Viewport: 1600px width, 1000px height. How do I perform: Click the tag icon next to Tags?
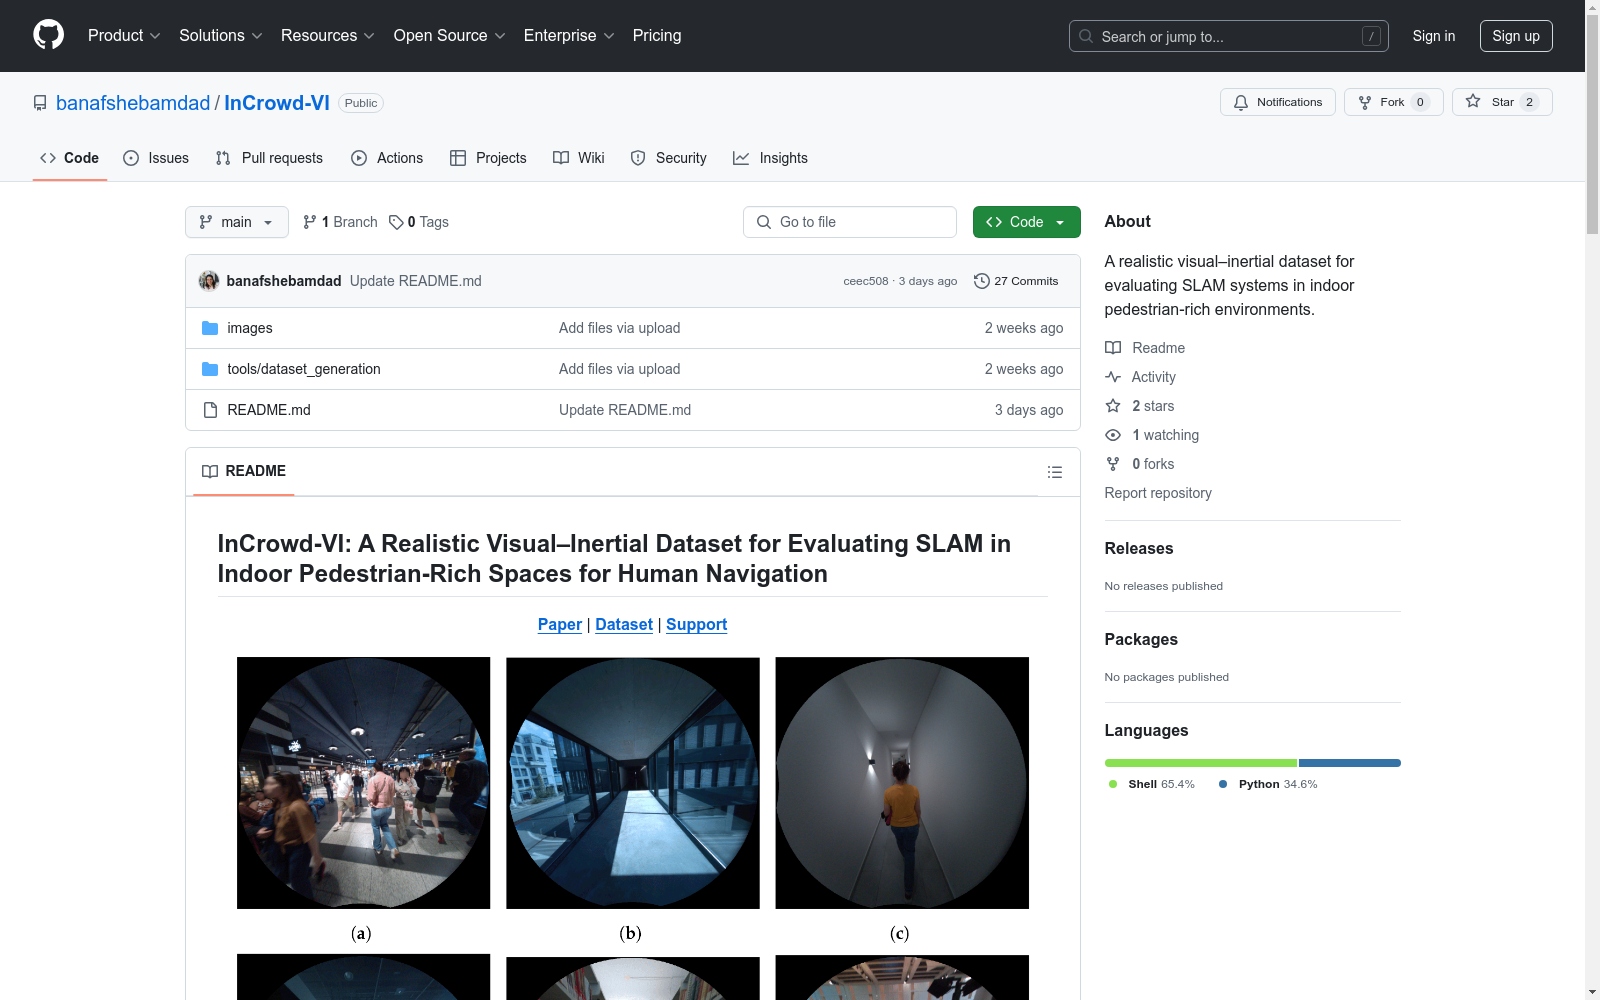(396, 222)
